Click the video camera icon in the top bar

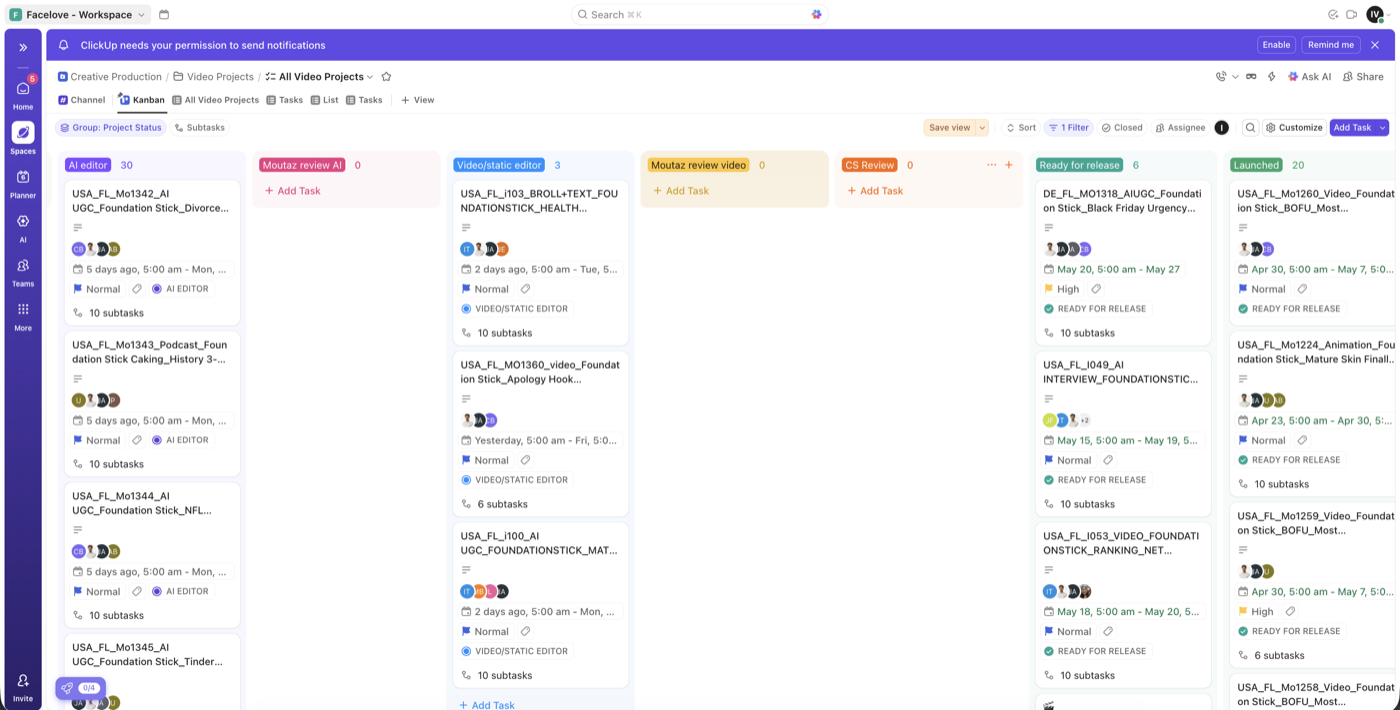(x=1352, y=15)
